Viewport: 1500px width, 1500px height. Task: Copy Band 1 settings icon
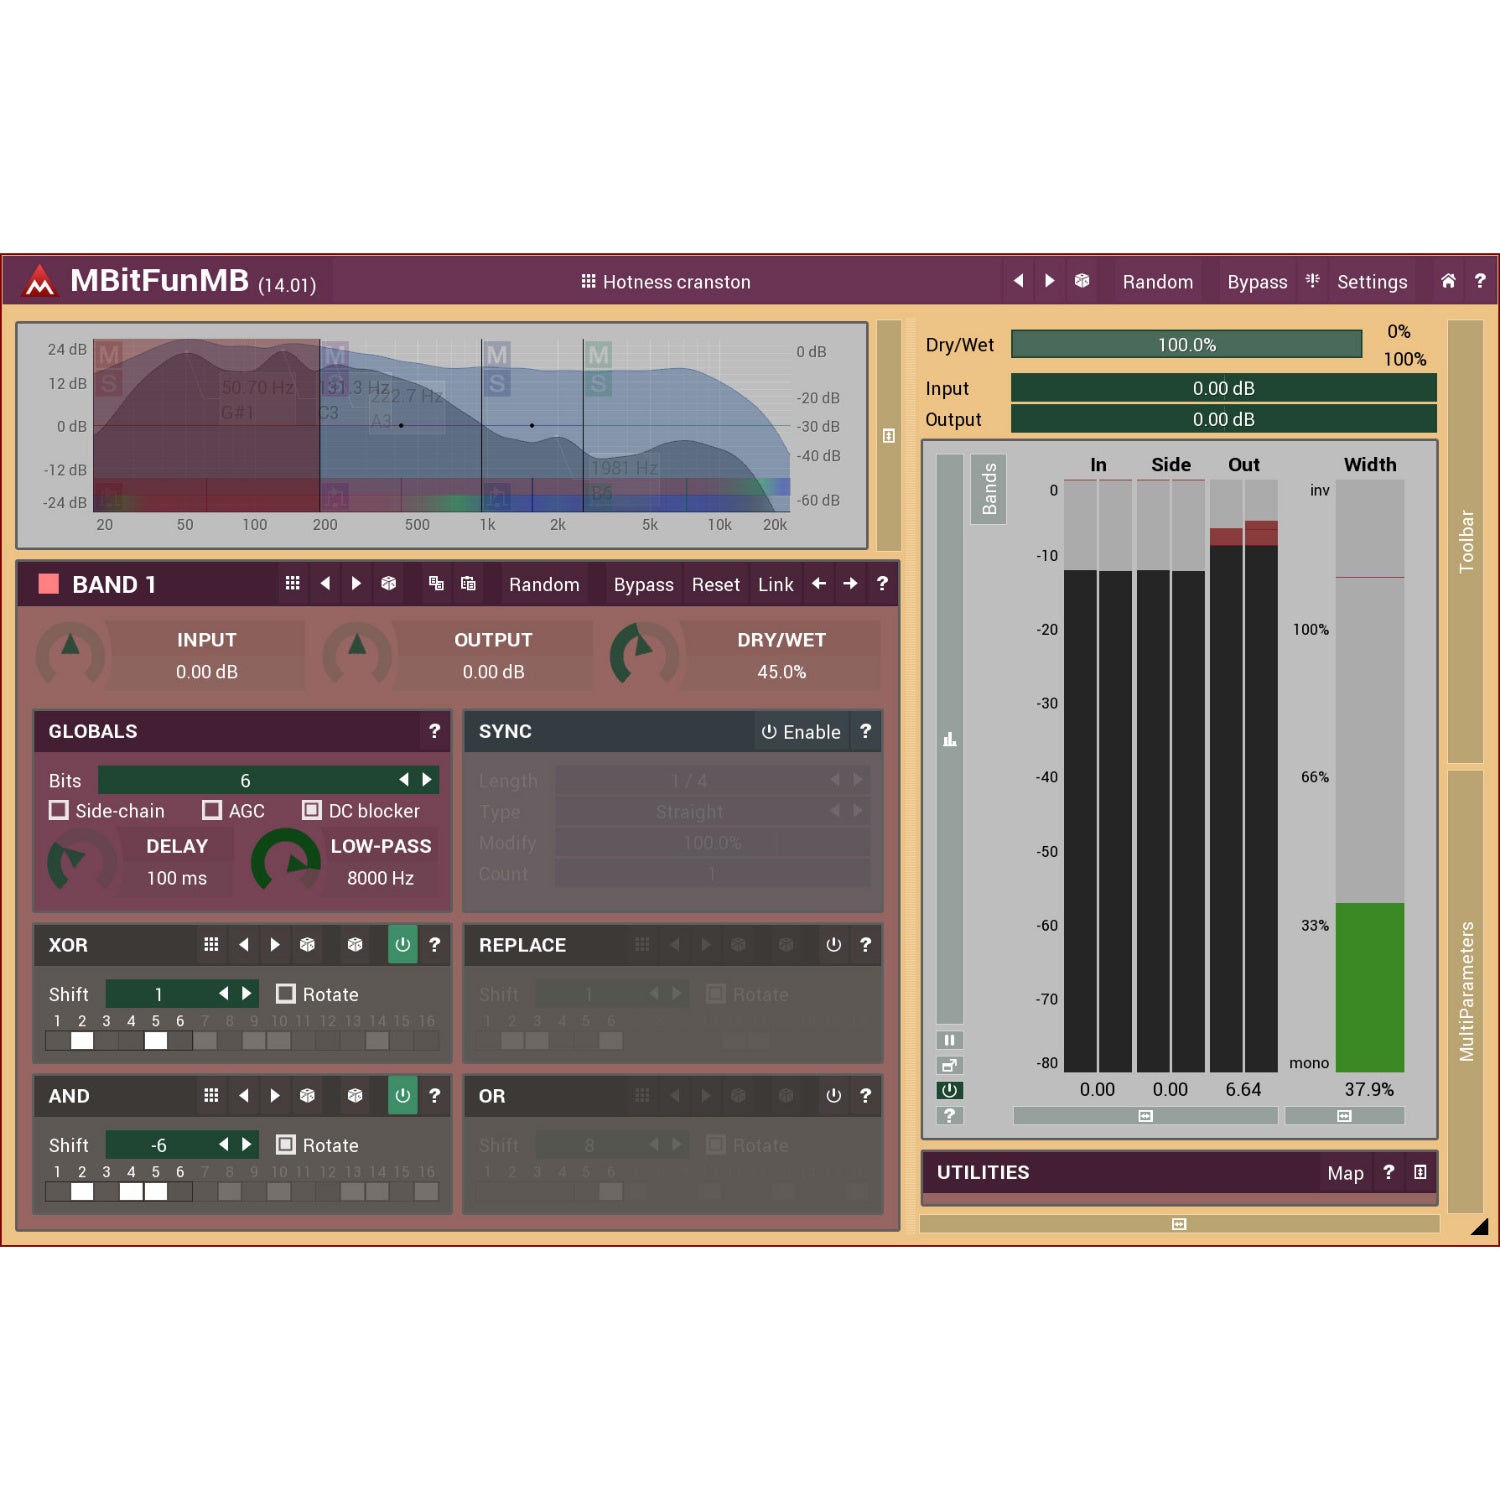[x=436, y=583]
